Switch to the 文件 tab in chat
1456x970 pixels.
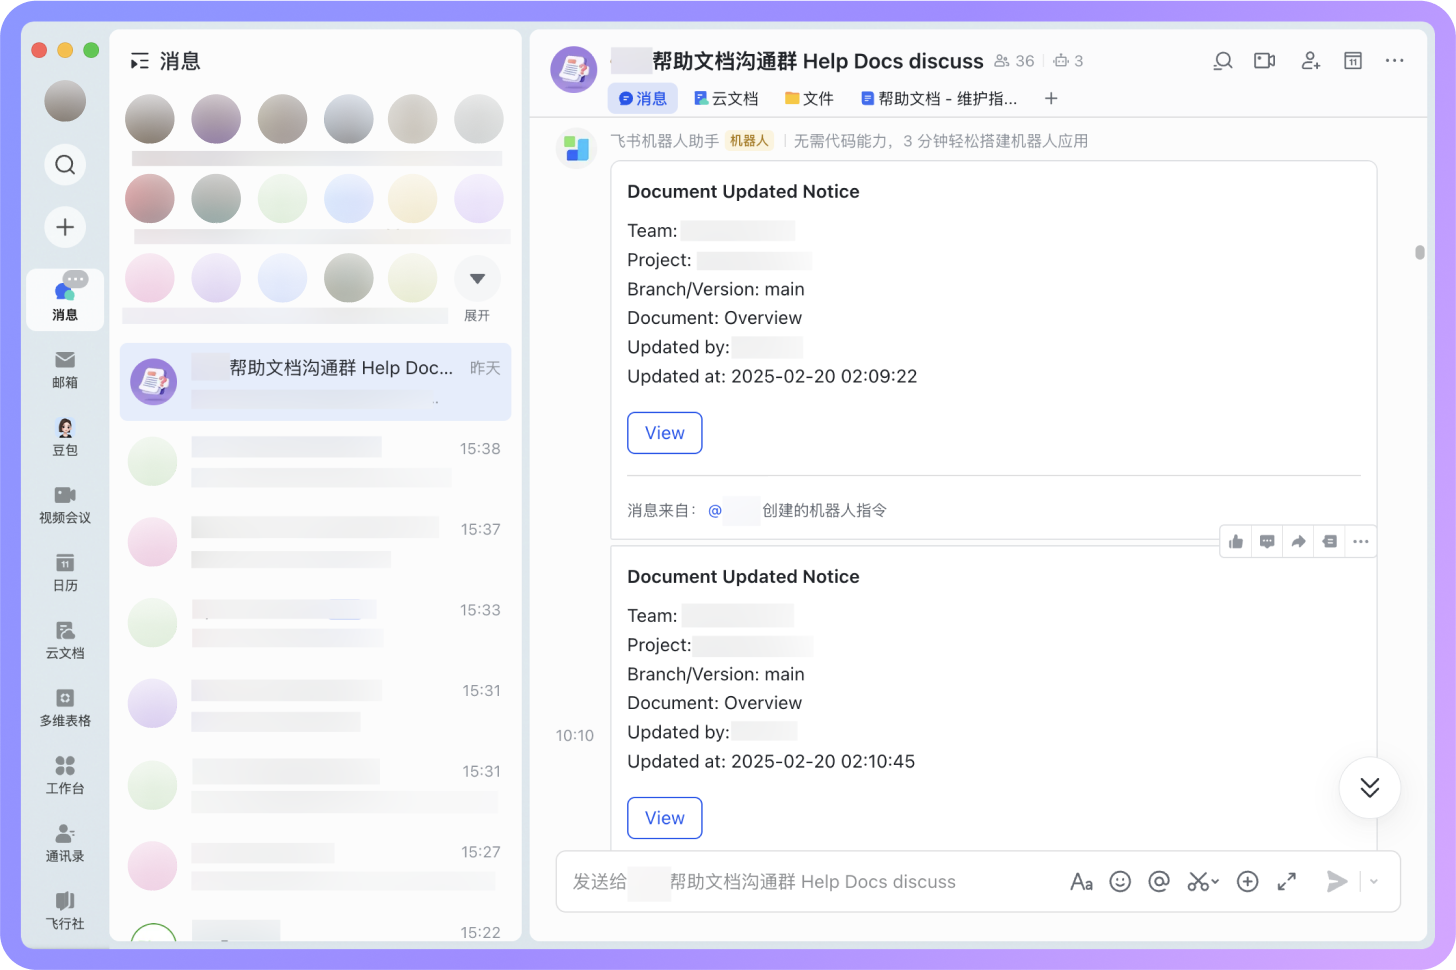809,98
